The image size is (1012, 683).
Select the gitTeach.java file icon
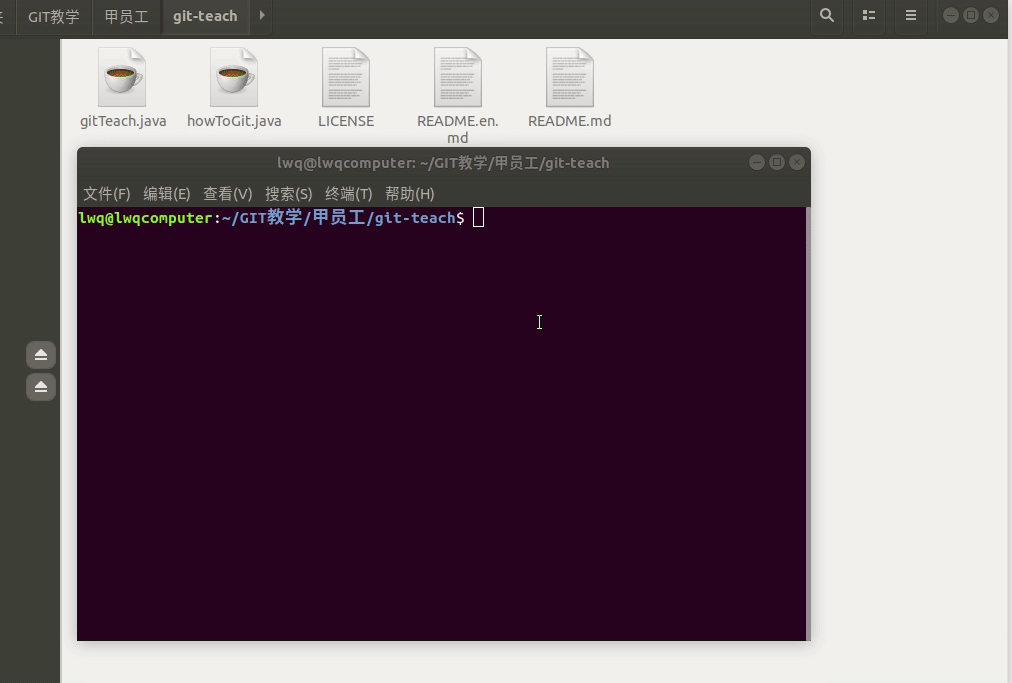(x=122, y=77)
